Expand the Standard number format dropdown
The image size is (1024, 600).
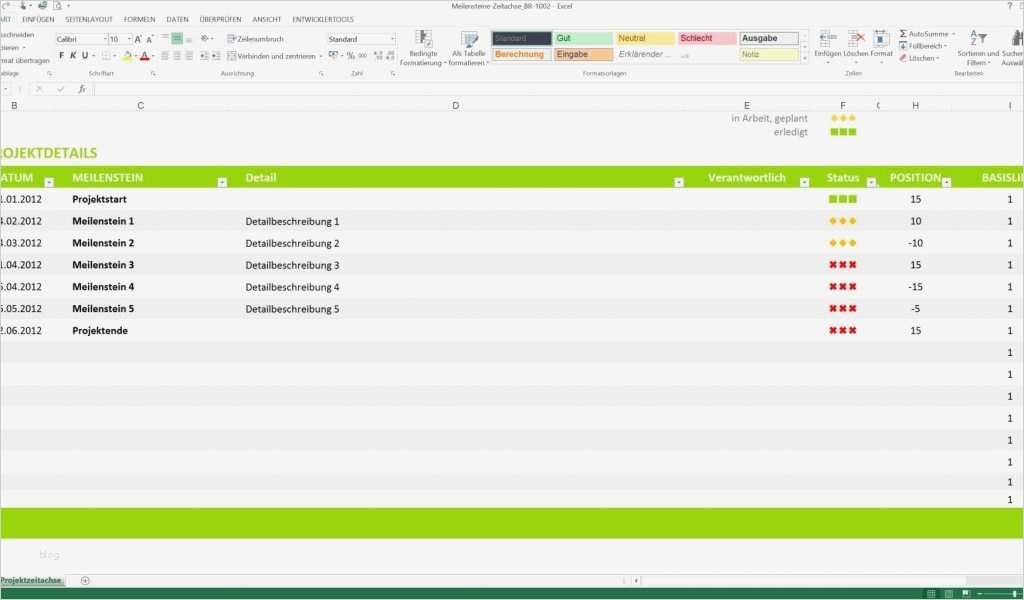[x=393, y=39]
